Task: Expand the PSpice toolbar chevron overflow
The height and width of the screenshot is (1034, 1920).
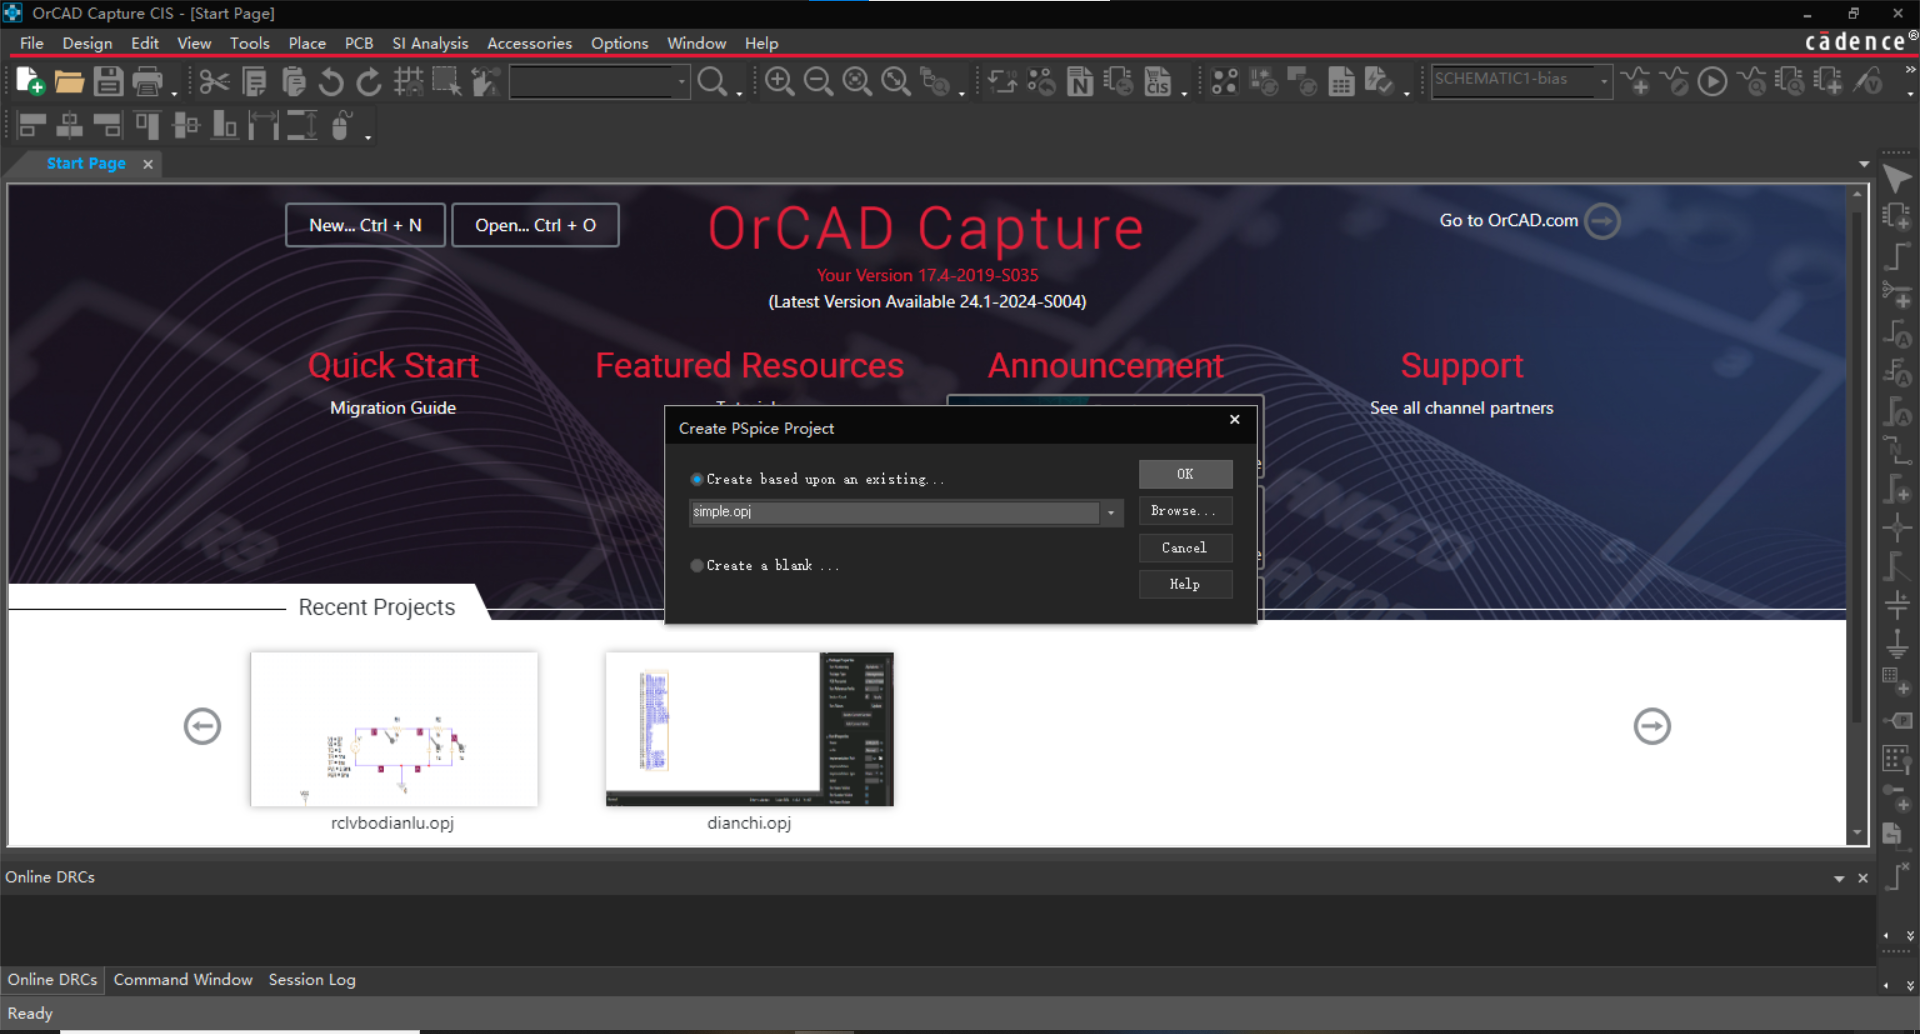Action: tap(1910, 70)
